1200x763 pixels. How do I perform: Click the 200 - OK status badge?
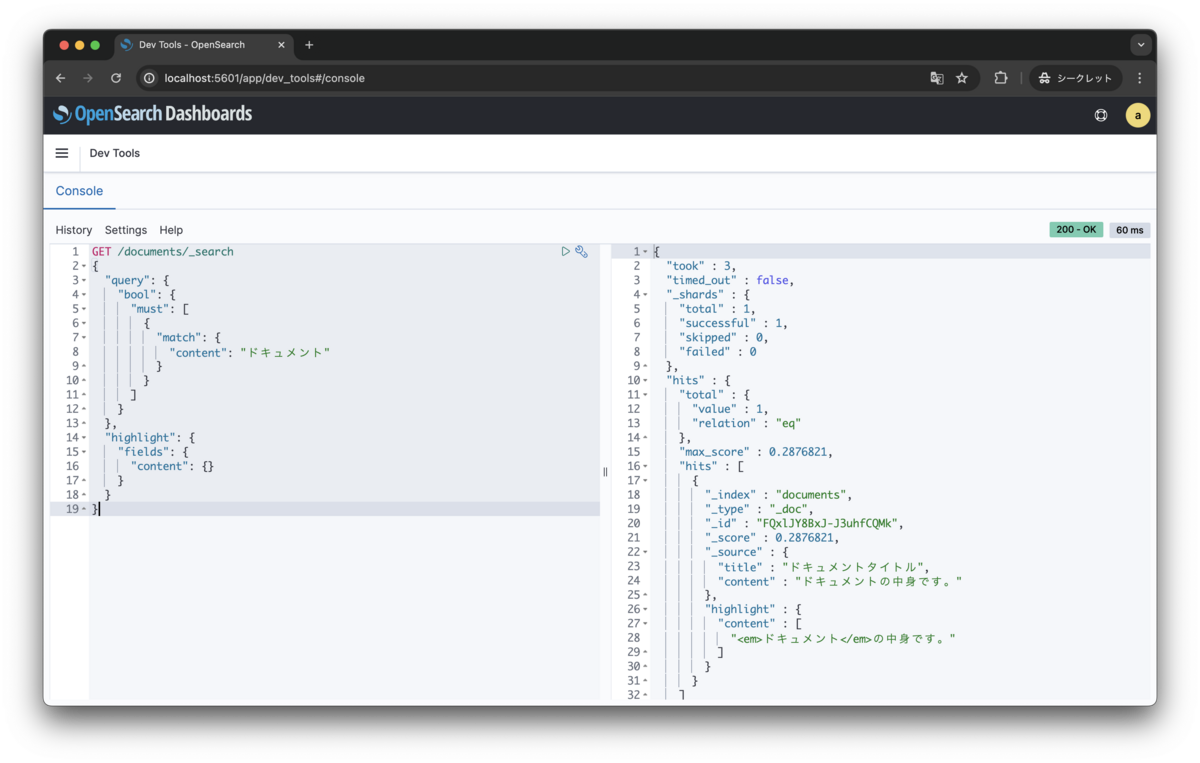1076,230
